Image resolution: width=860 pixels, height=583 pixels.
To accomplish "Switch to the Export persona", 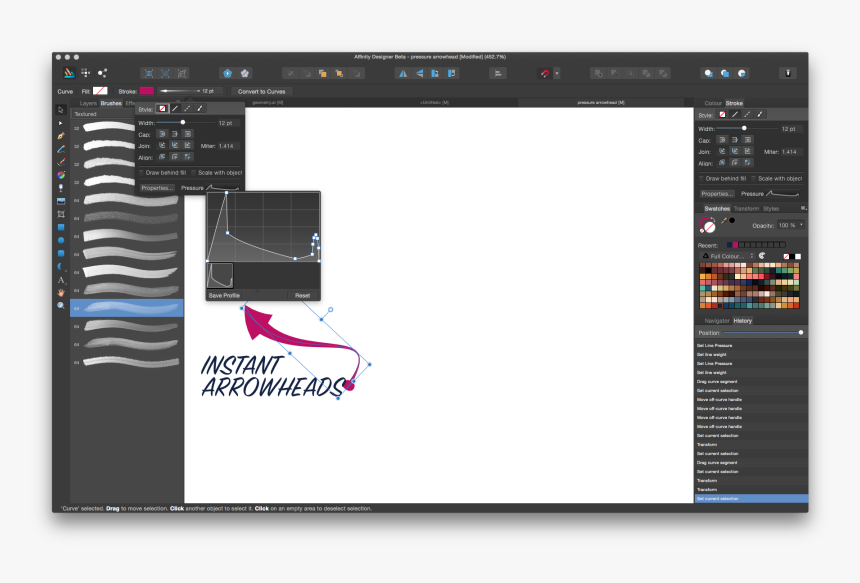I will pyautogui.click(x=103, y=73).
